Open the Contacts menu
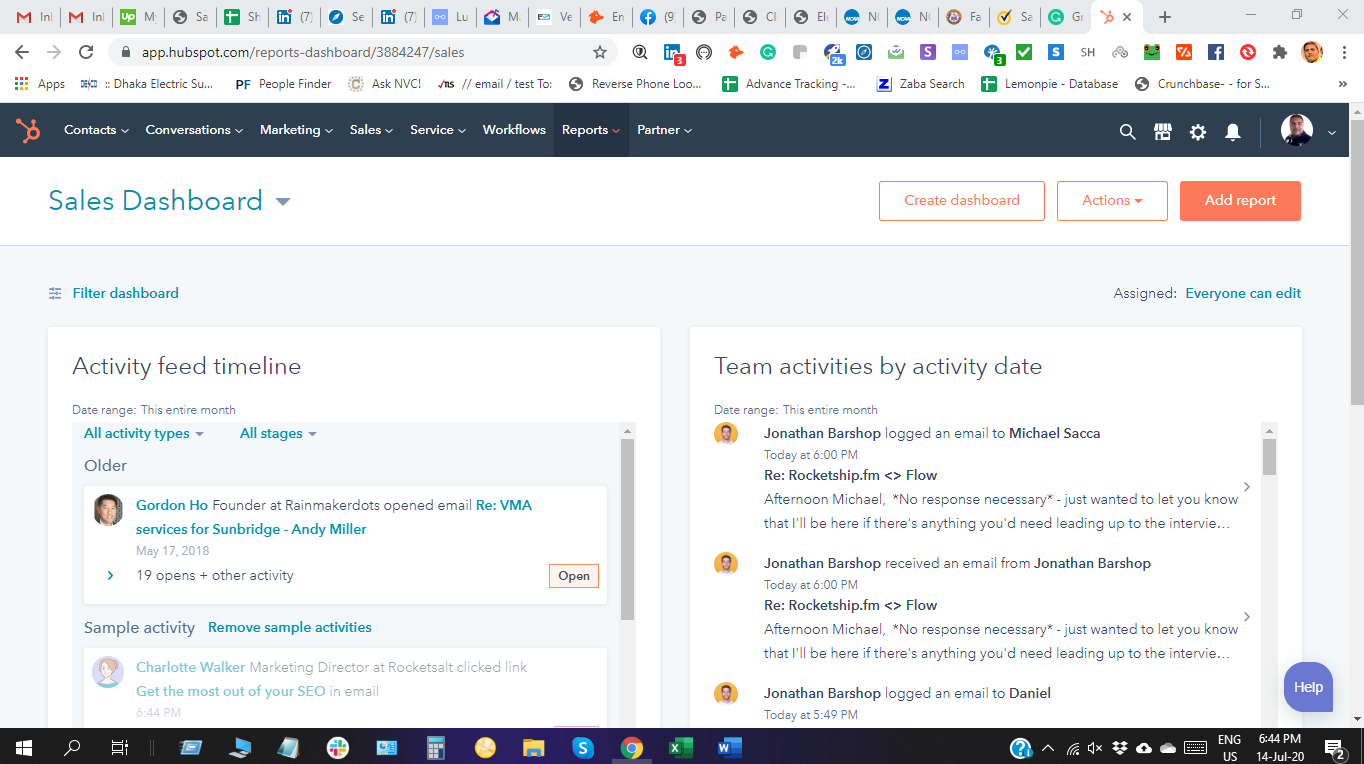Image resolution: width=1364 pixels, height=764 pixels. point(96,130)
